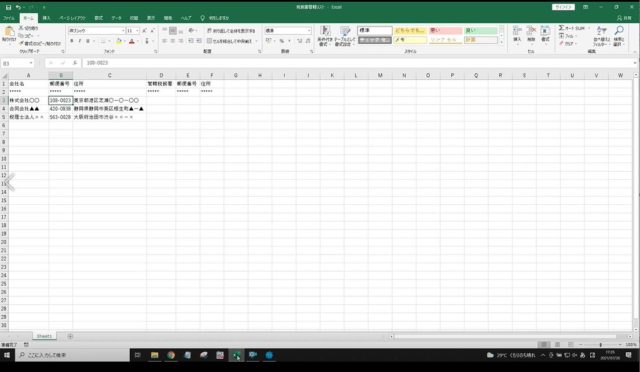
Task: Toggle underline formatting
Action: tap(87, 41)
